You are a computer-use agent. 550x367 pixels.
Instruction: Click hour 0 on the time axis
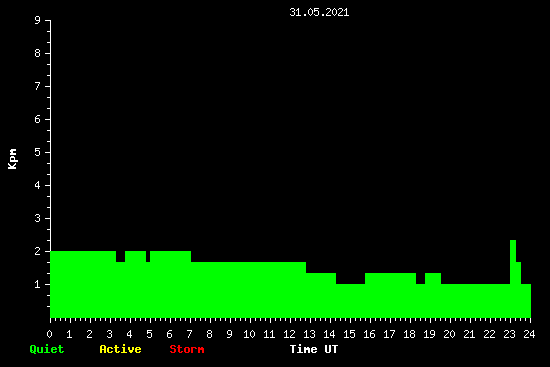(49, 334)
